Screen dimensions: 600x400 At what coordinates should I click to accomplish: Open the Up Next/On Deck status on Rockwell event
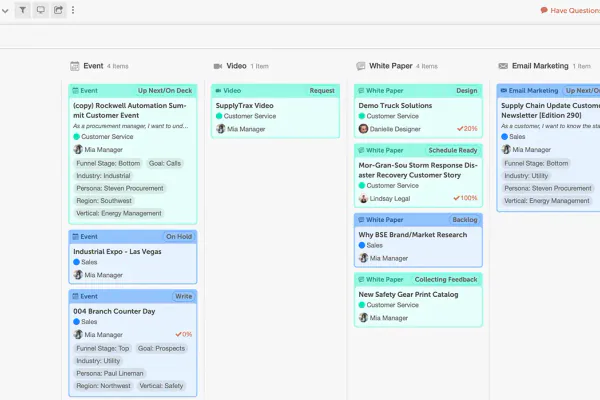click(165, 91)
